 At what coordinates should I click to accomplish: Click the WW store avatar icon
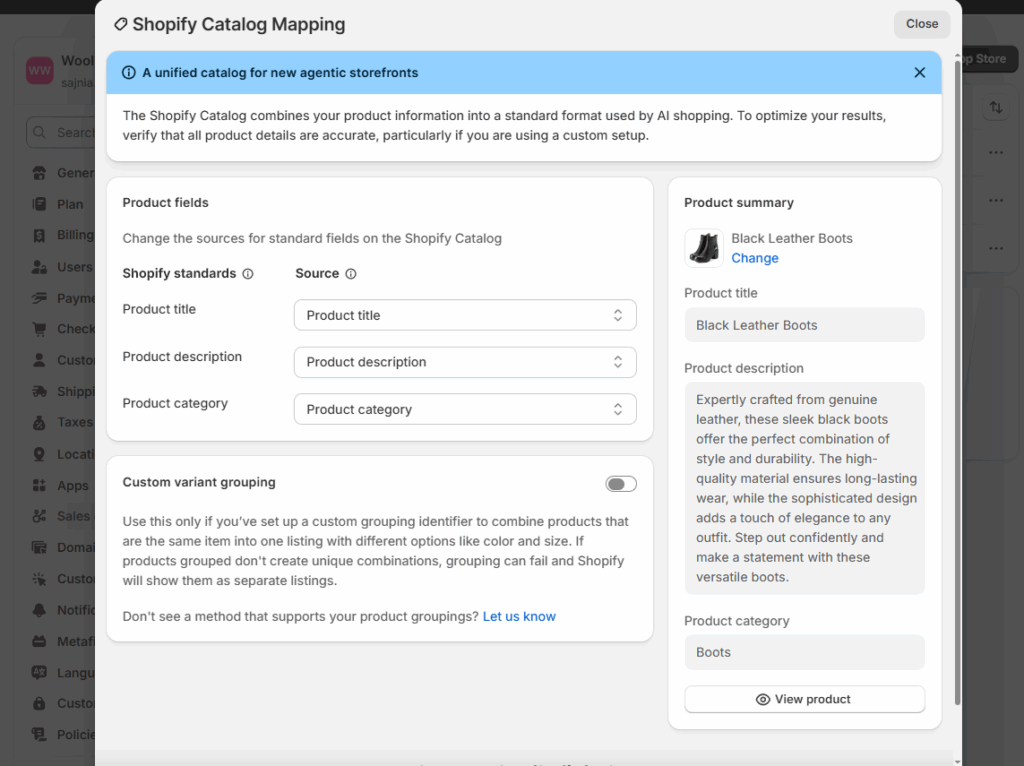(40, 70)
